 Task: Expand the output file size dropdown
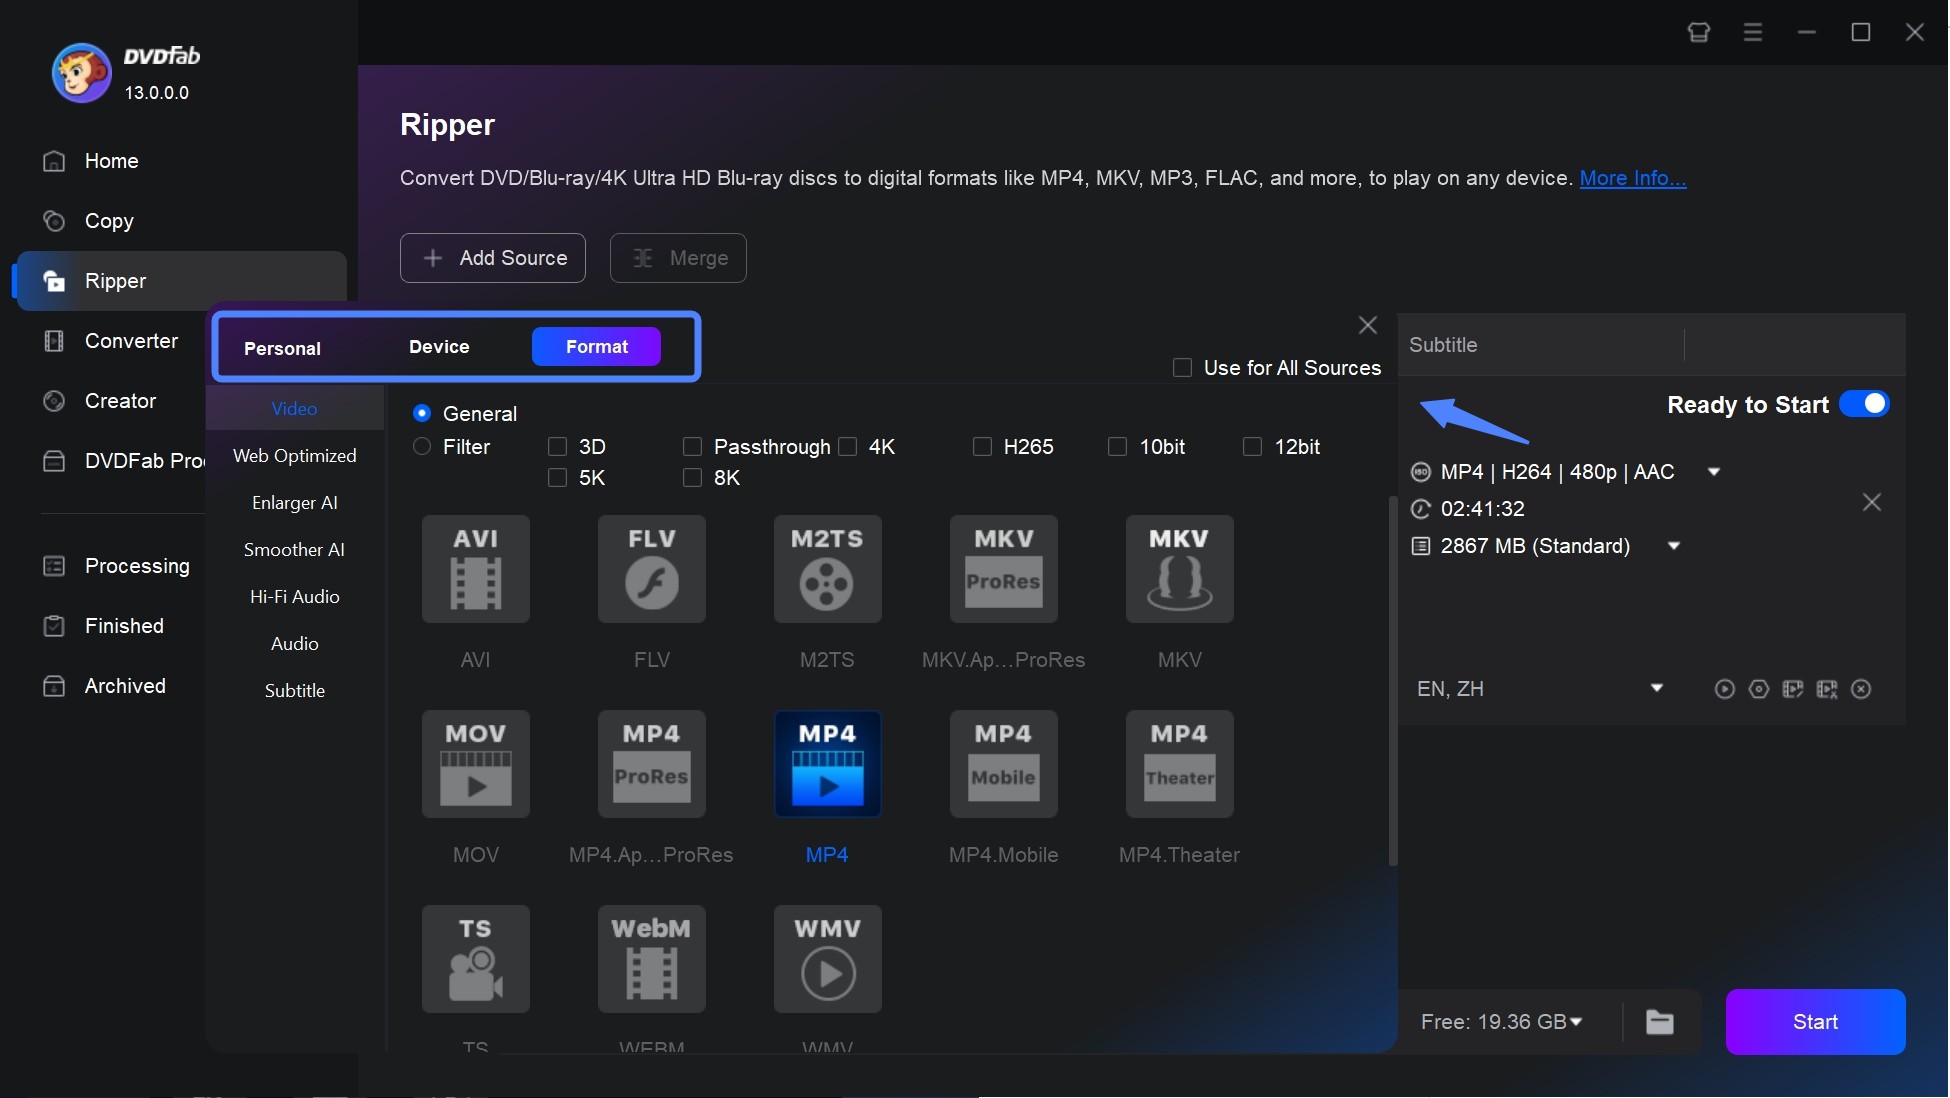tap(1674, 545)
